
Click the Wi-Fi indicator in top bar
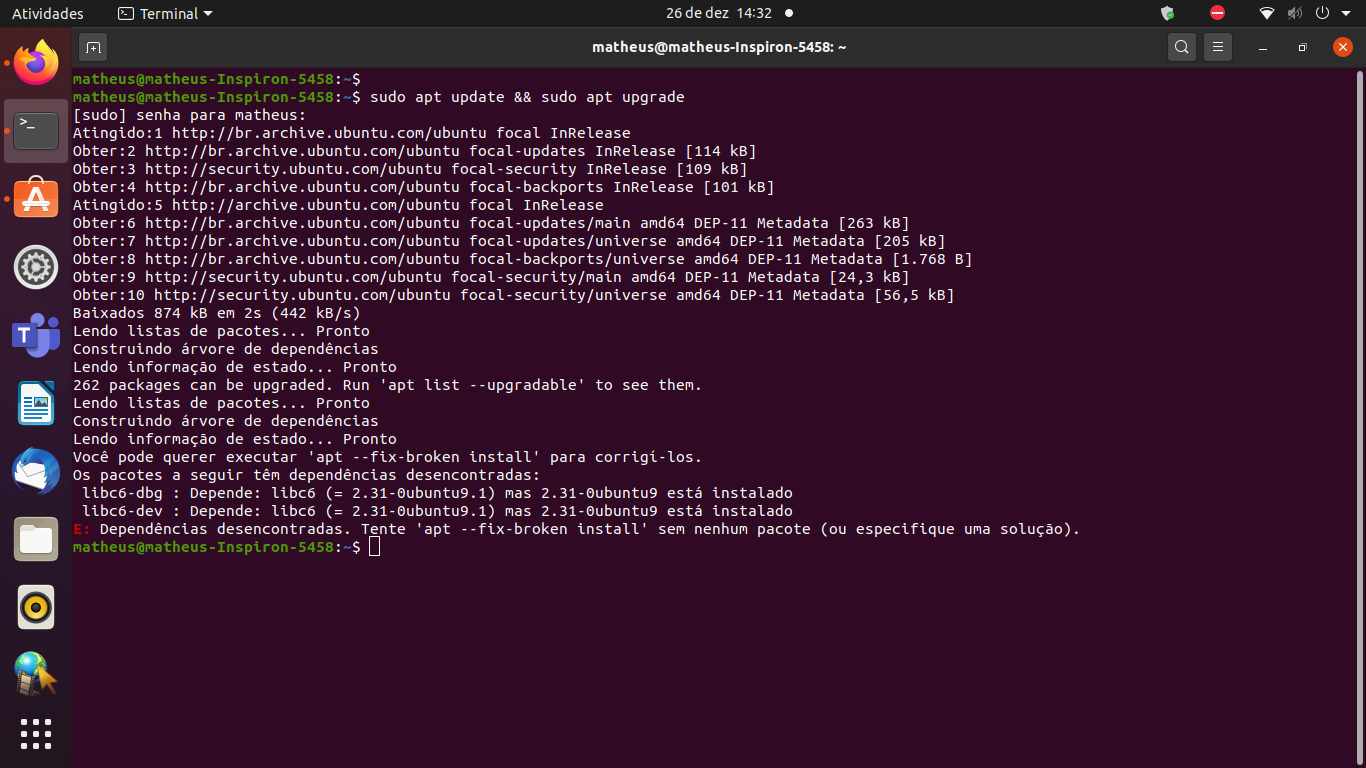1267,13
